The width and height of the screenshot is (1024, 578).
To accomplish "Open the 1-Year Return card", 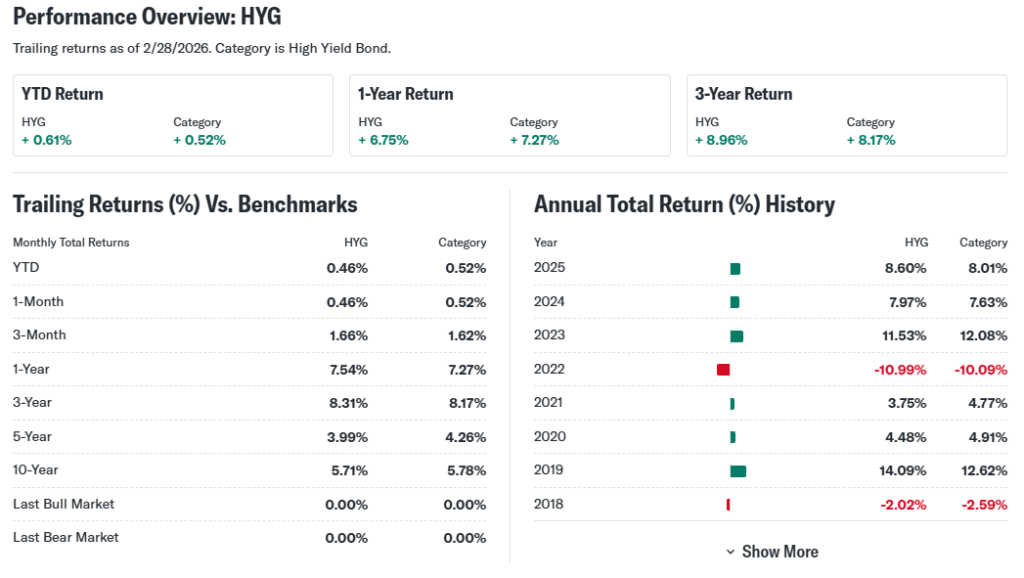I will coord(509,115).
